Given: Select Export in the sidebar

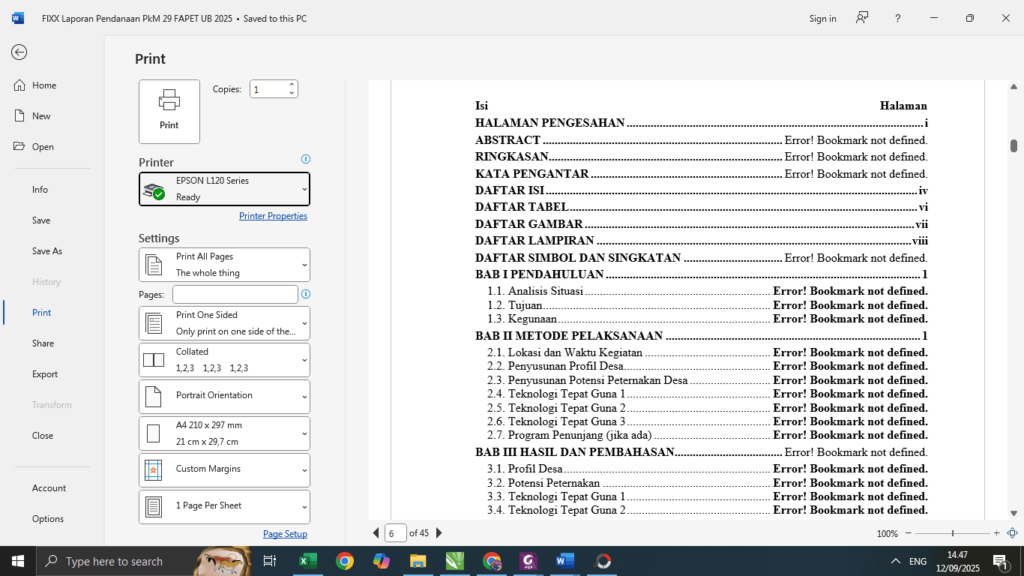Looking at the screenshot, I should [43, 373].
